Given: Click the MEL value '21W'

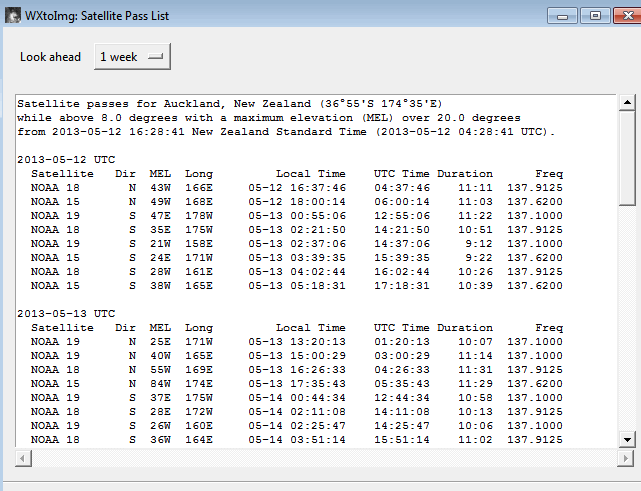Looking at the screenshot, I should coord(160,244).
